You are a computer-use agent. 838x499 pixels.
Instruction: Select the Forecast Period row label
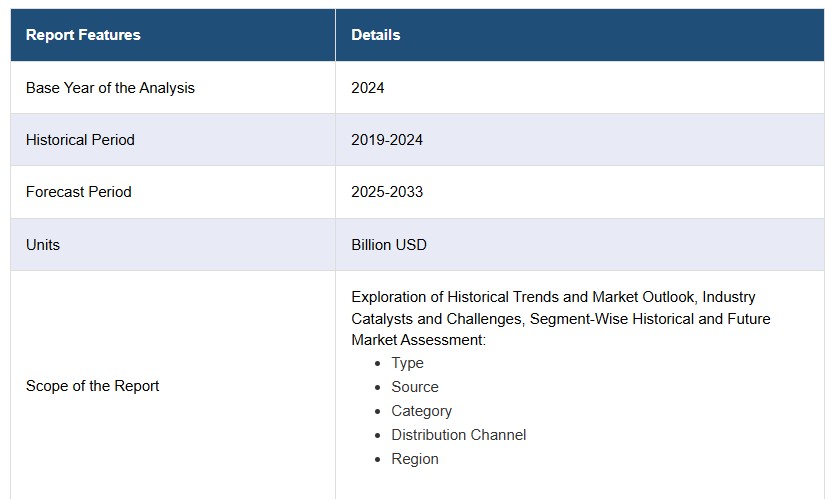pyautogui.click(x=78, y=192)
